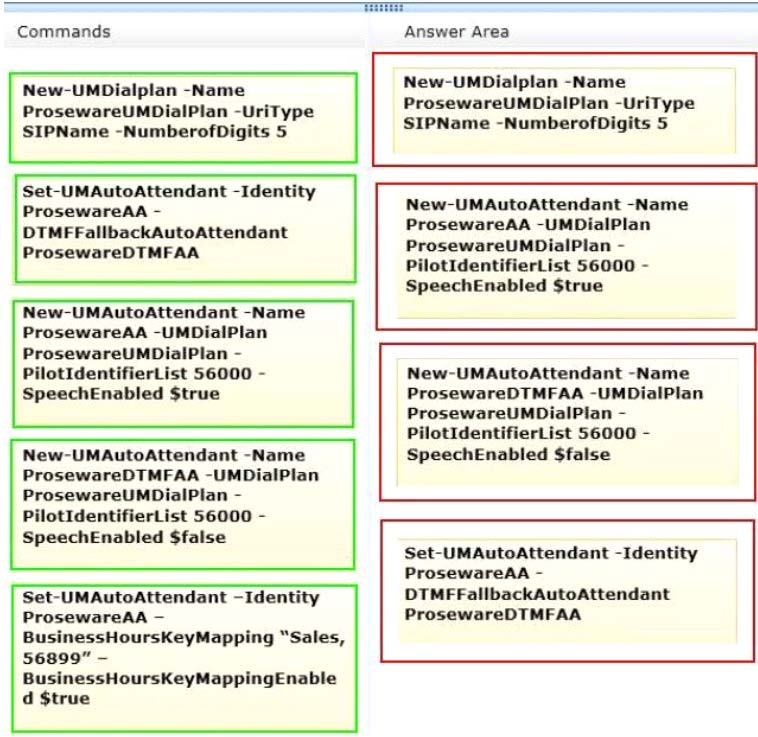
Task: Click the dotted splitter grip at top
Action: click(x=384, y=7)
